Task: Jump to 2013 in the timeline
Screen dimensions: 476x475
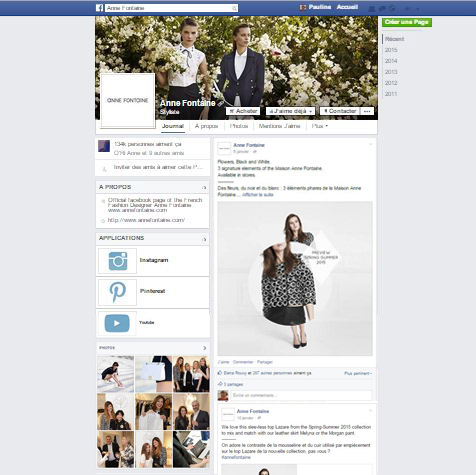Action: 391,72
